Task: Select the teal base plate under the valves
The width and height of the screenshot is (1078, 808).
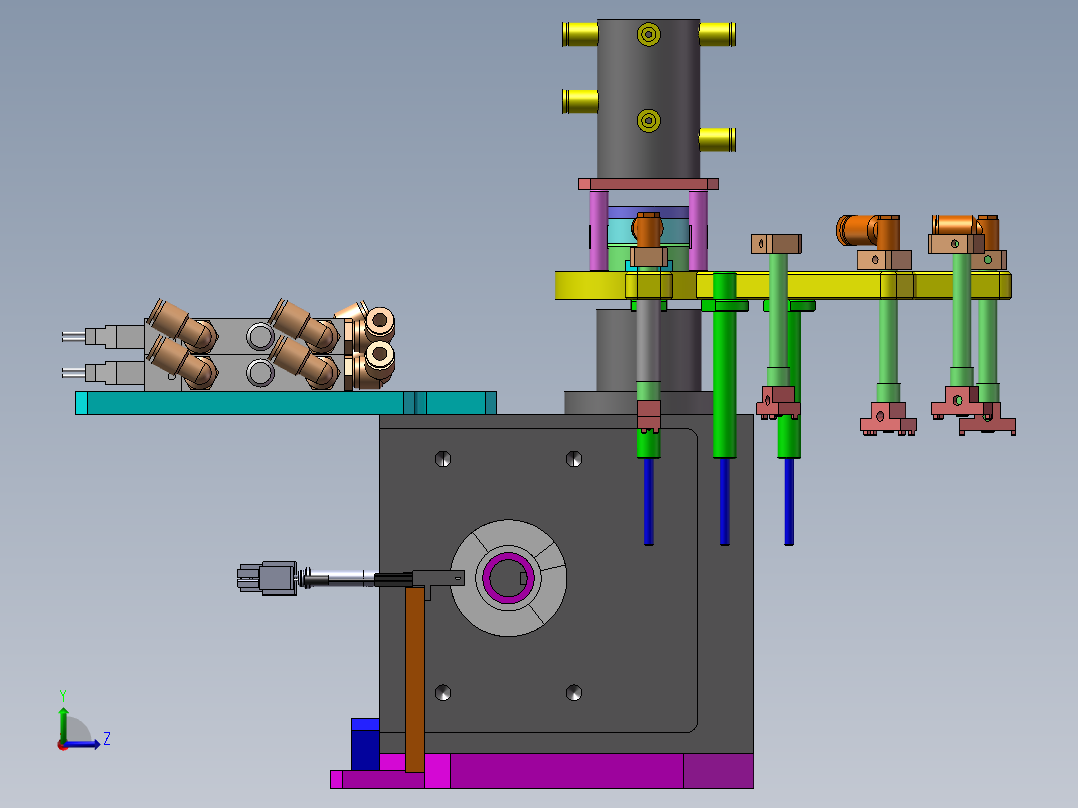Action: click(285, 403)
